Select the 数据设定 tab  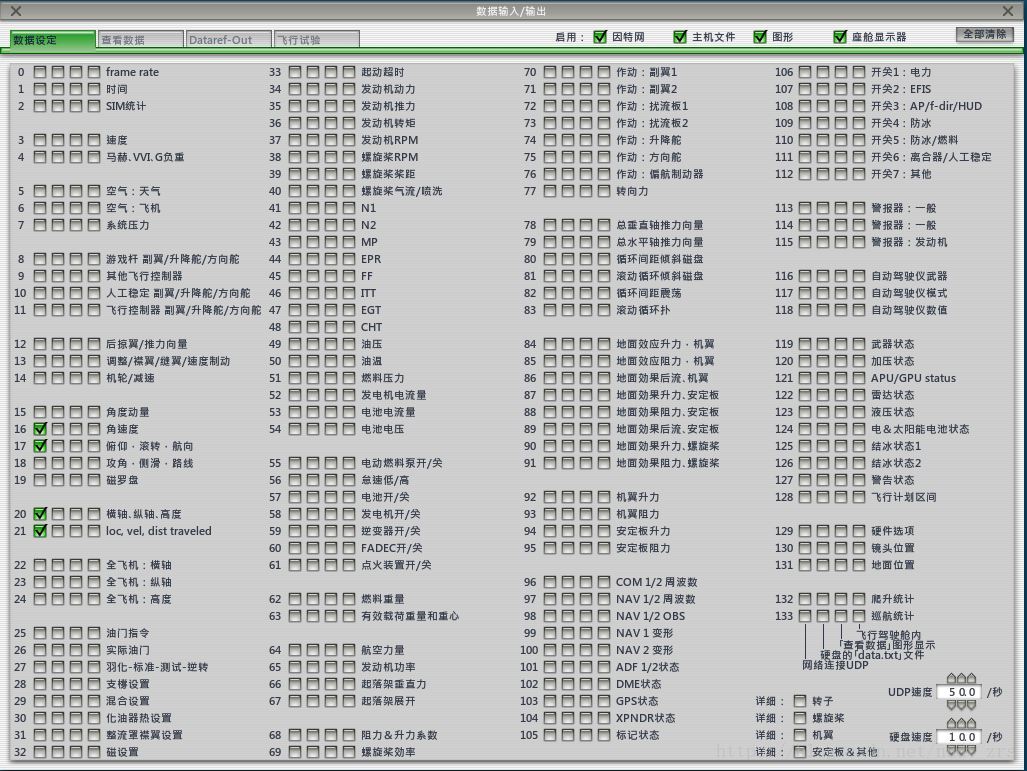[52, 39]
